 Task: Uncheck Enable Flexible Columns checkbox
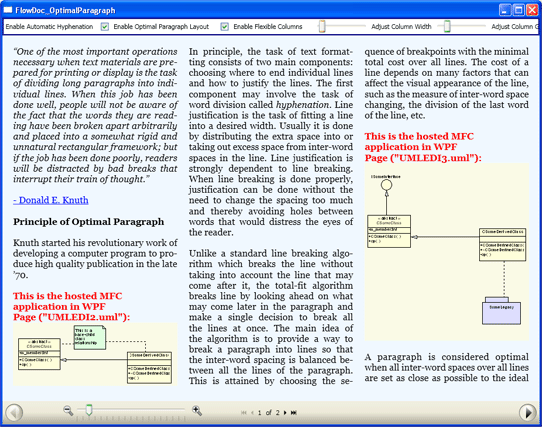tap(225, 27)
